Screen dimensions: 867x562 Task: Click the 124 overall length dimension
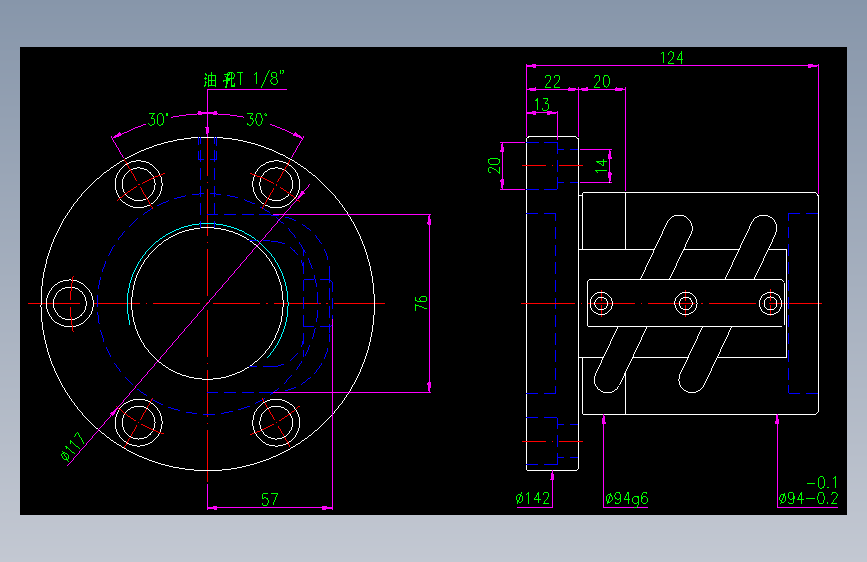pyautogui.click(x=671, y=58)
